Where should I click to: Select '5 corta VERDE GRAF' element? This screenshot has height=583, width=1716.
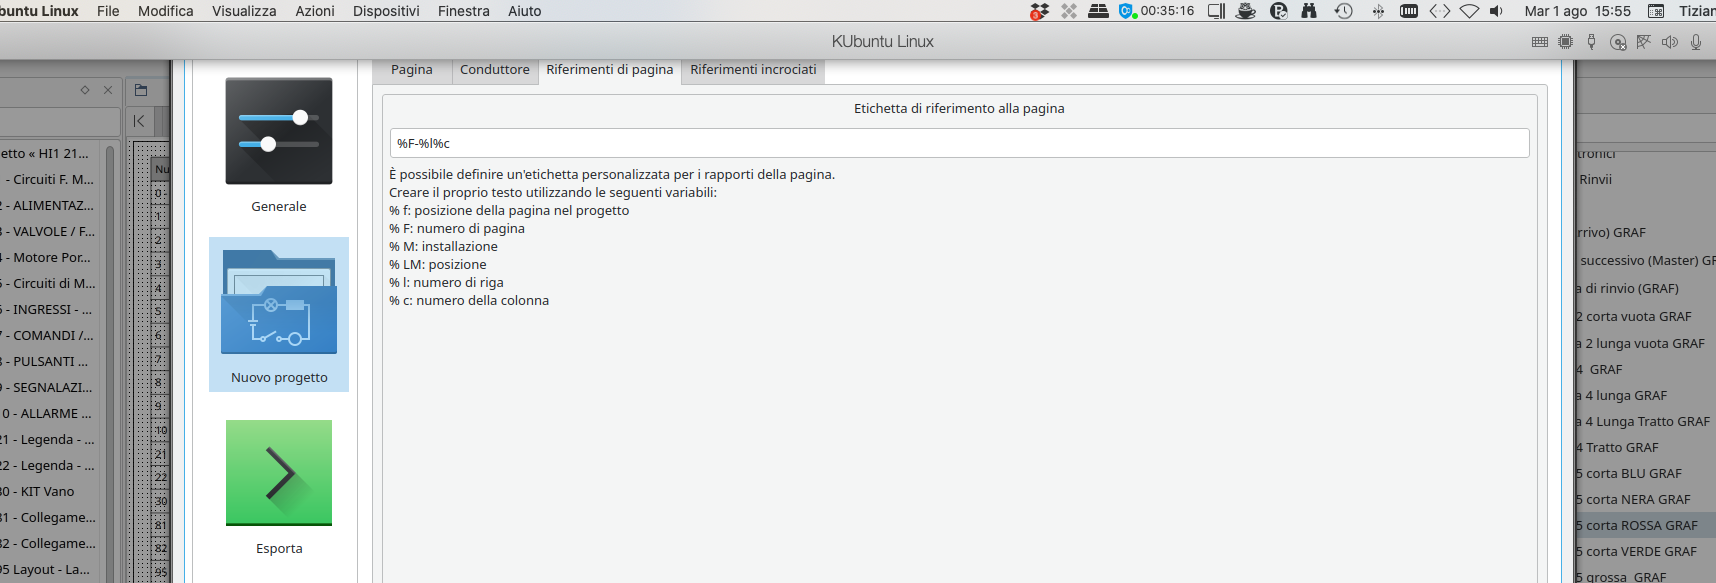(1637, 551)
